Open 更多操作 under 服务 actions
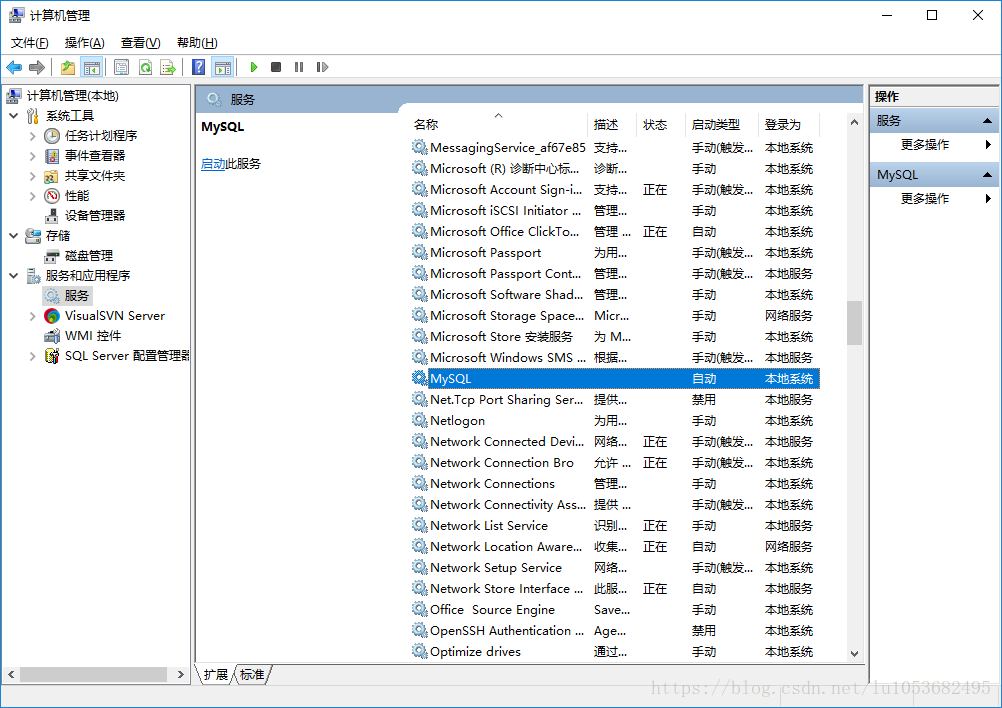The width and height of the screenshot is (1002, 708). point(925,144)
